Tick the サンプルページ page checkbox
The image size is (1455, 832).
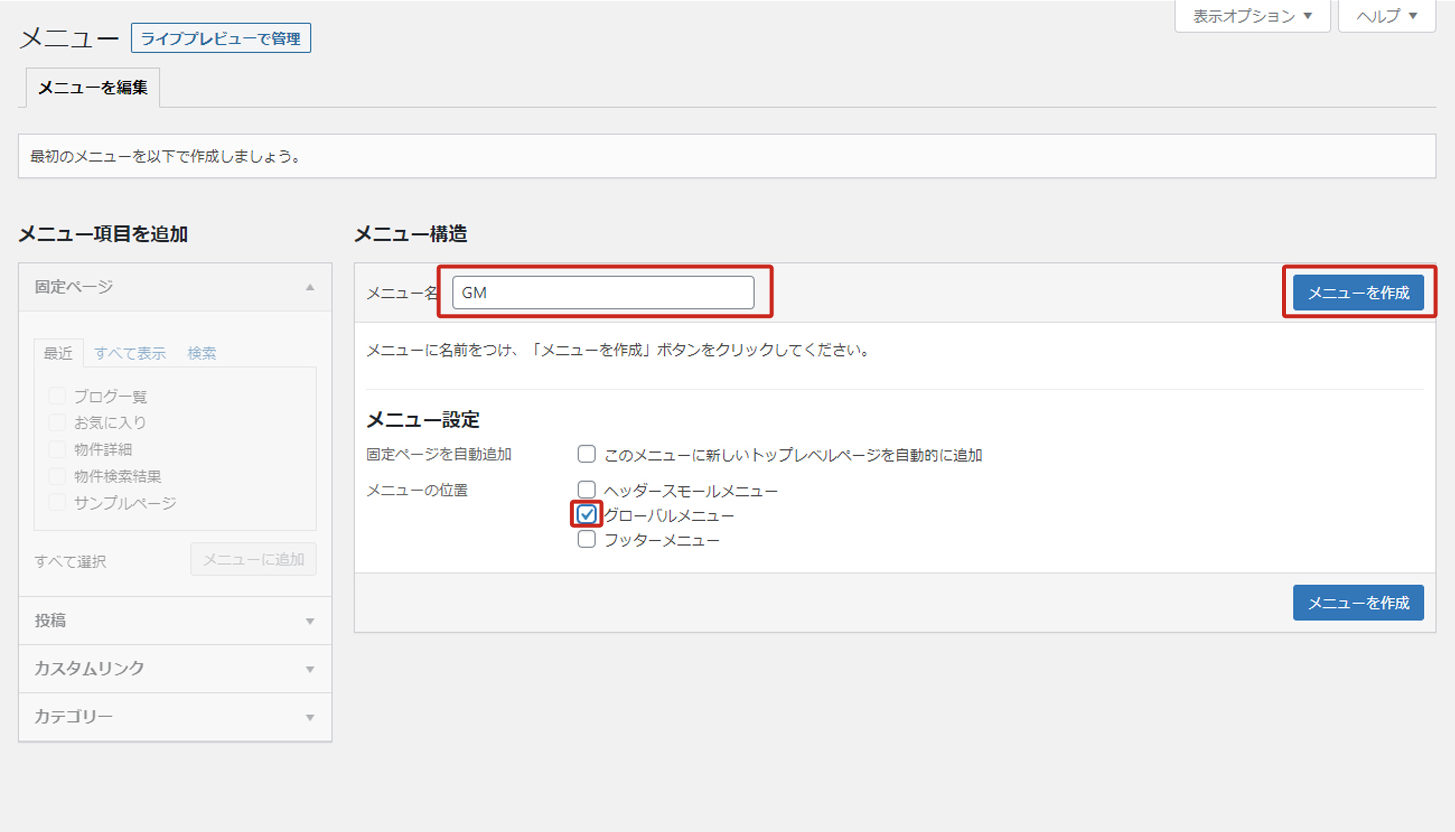(x=57, y=502)
